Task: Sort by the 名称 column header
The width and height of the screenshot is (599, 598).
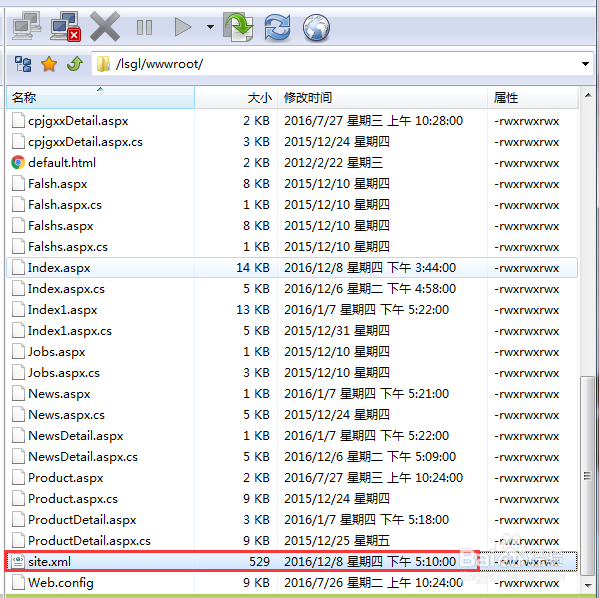Action: point(100,97)
